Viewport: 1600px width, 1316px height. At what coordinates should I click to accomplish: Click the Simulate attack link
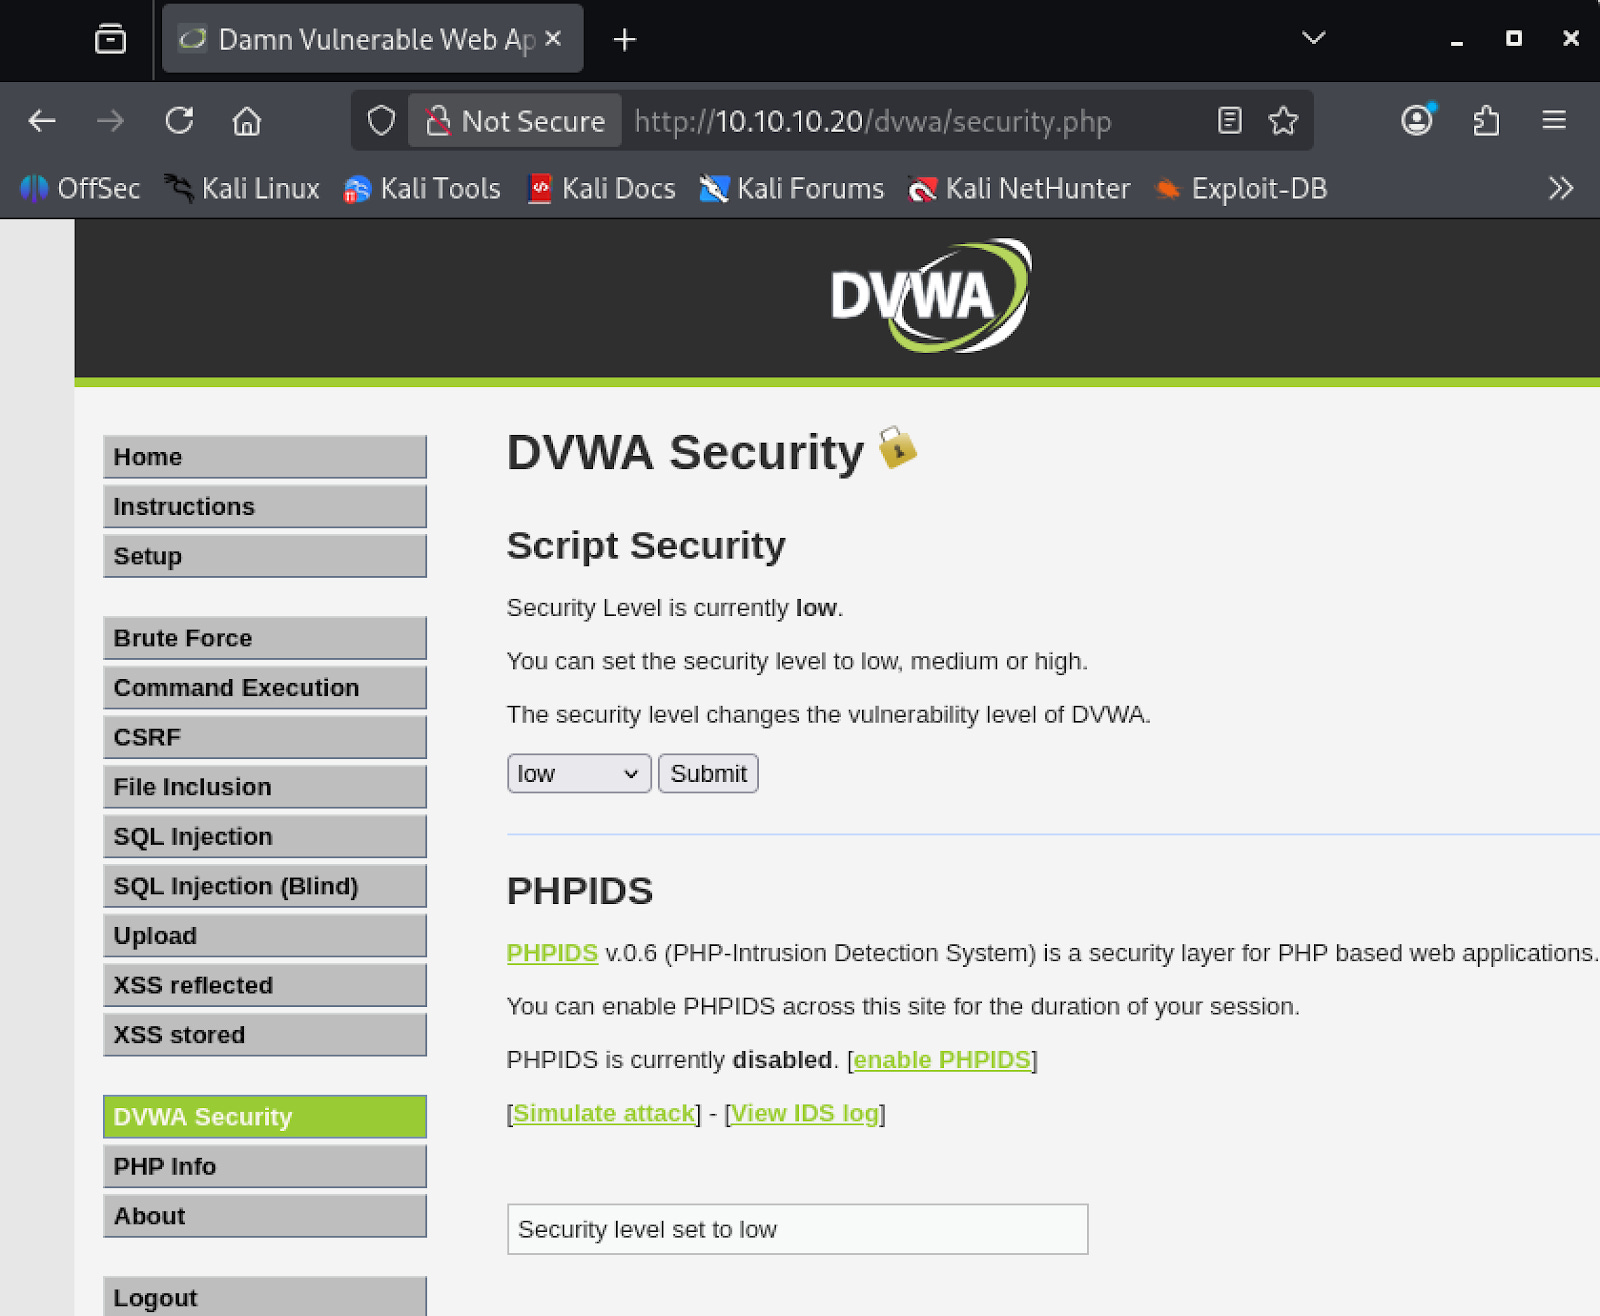pos(604,1113)
